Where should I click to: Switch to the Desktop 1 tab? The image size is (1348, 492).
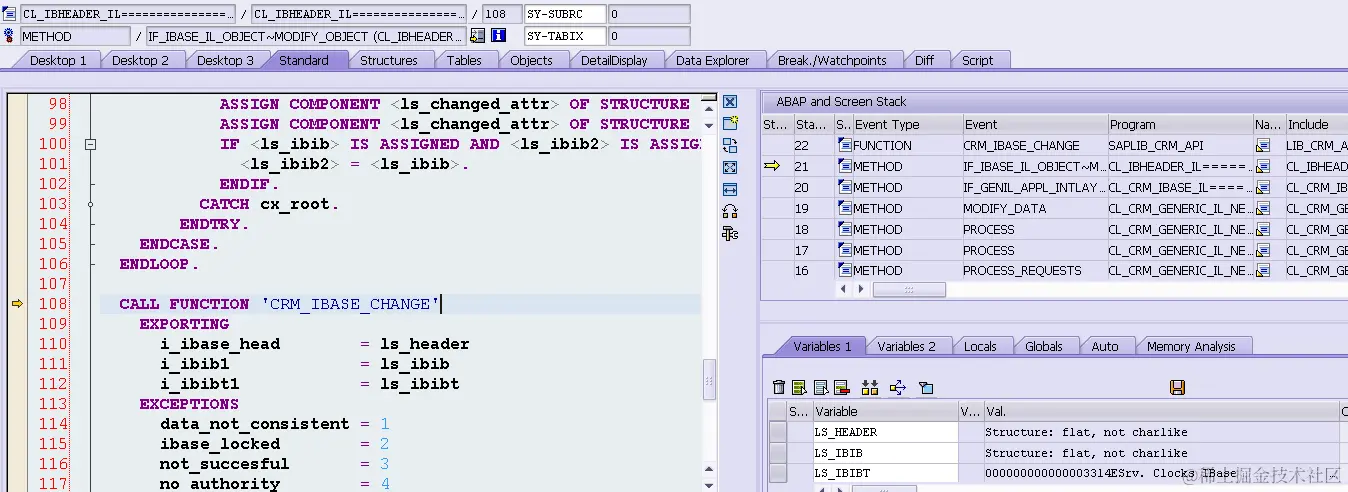[58, 60]
